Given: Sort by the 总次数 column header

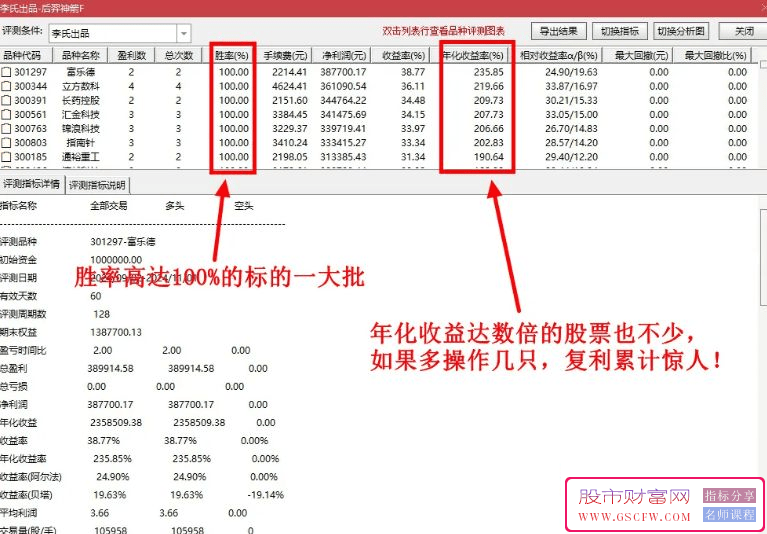Looking at the screenshot, I should tap(179, 55).
